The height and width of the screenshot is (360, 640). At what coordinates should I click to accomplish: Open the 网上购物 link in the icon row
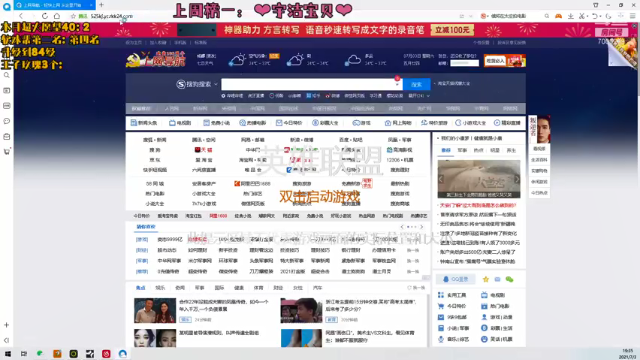398,123
